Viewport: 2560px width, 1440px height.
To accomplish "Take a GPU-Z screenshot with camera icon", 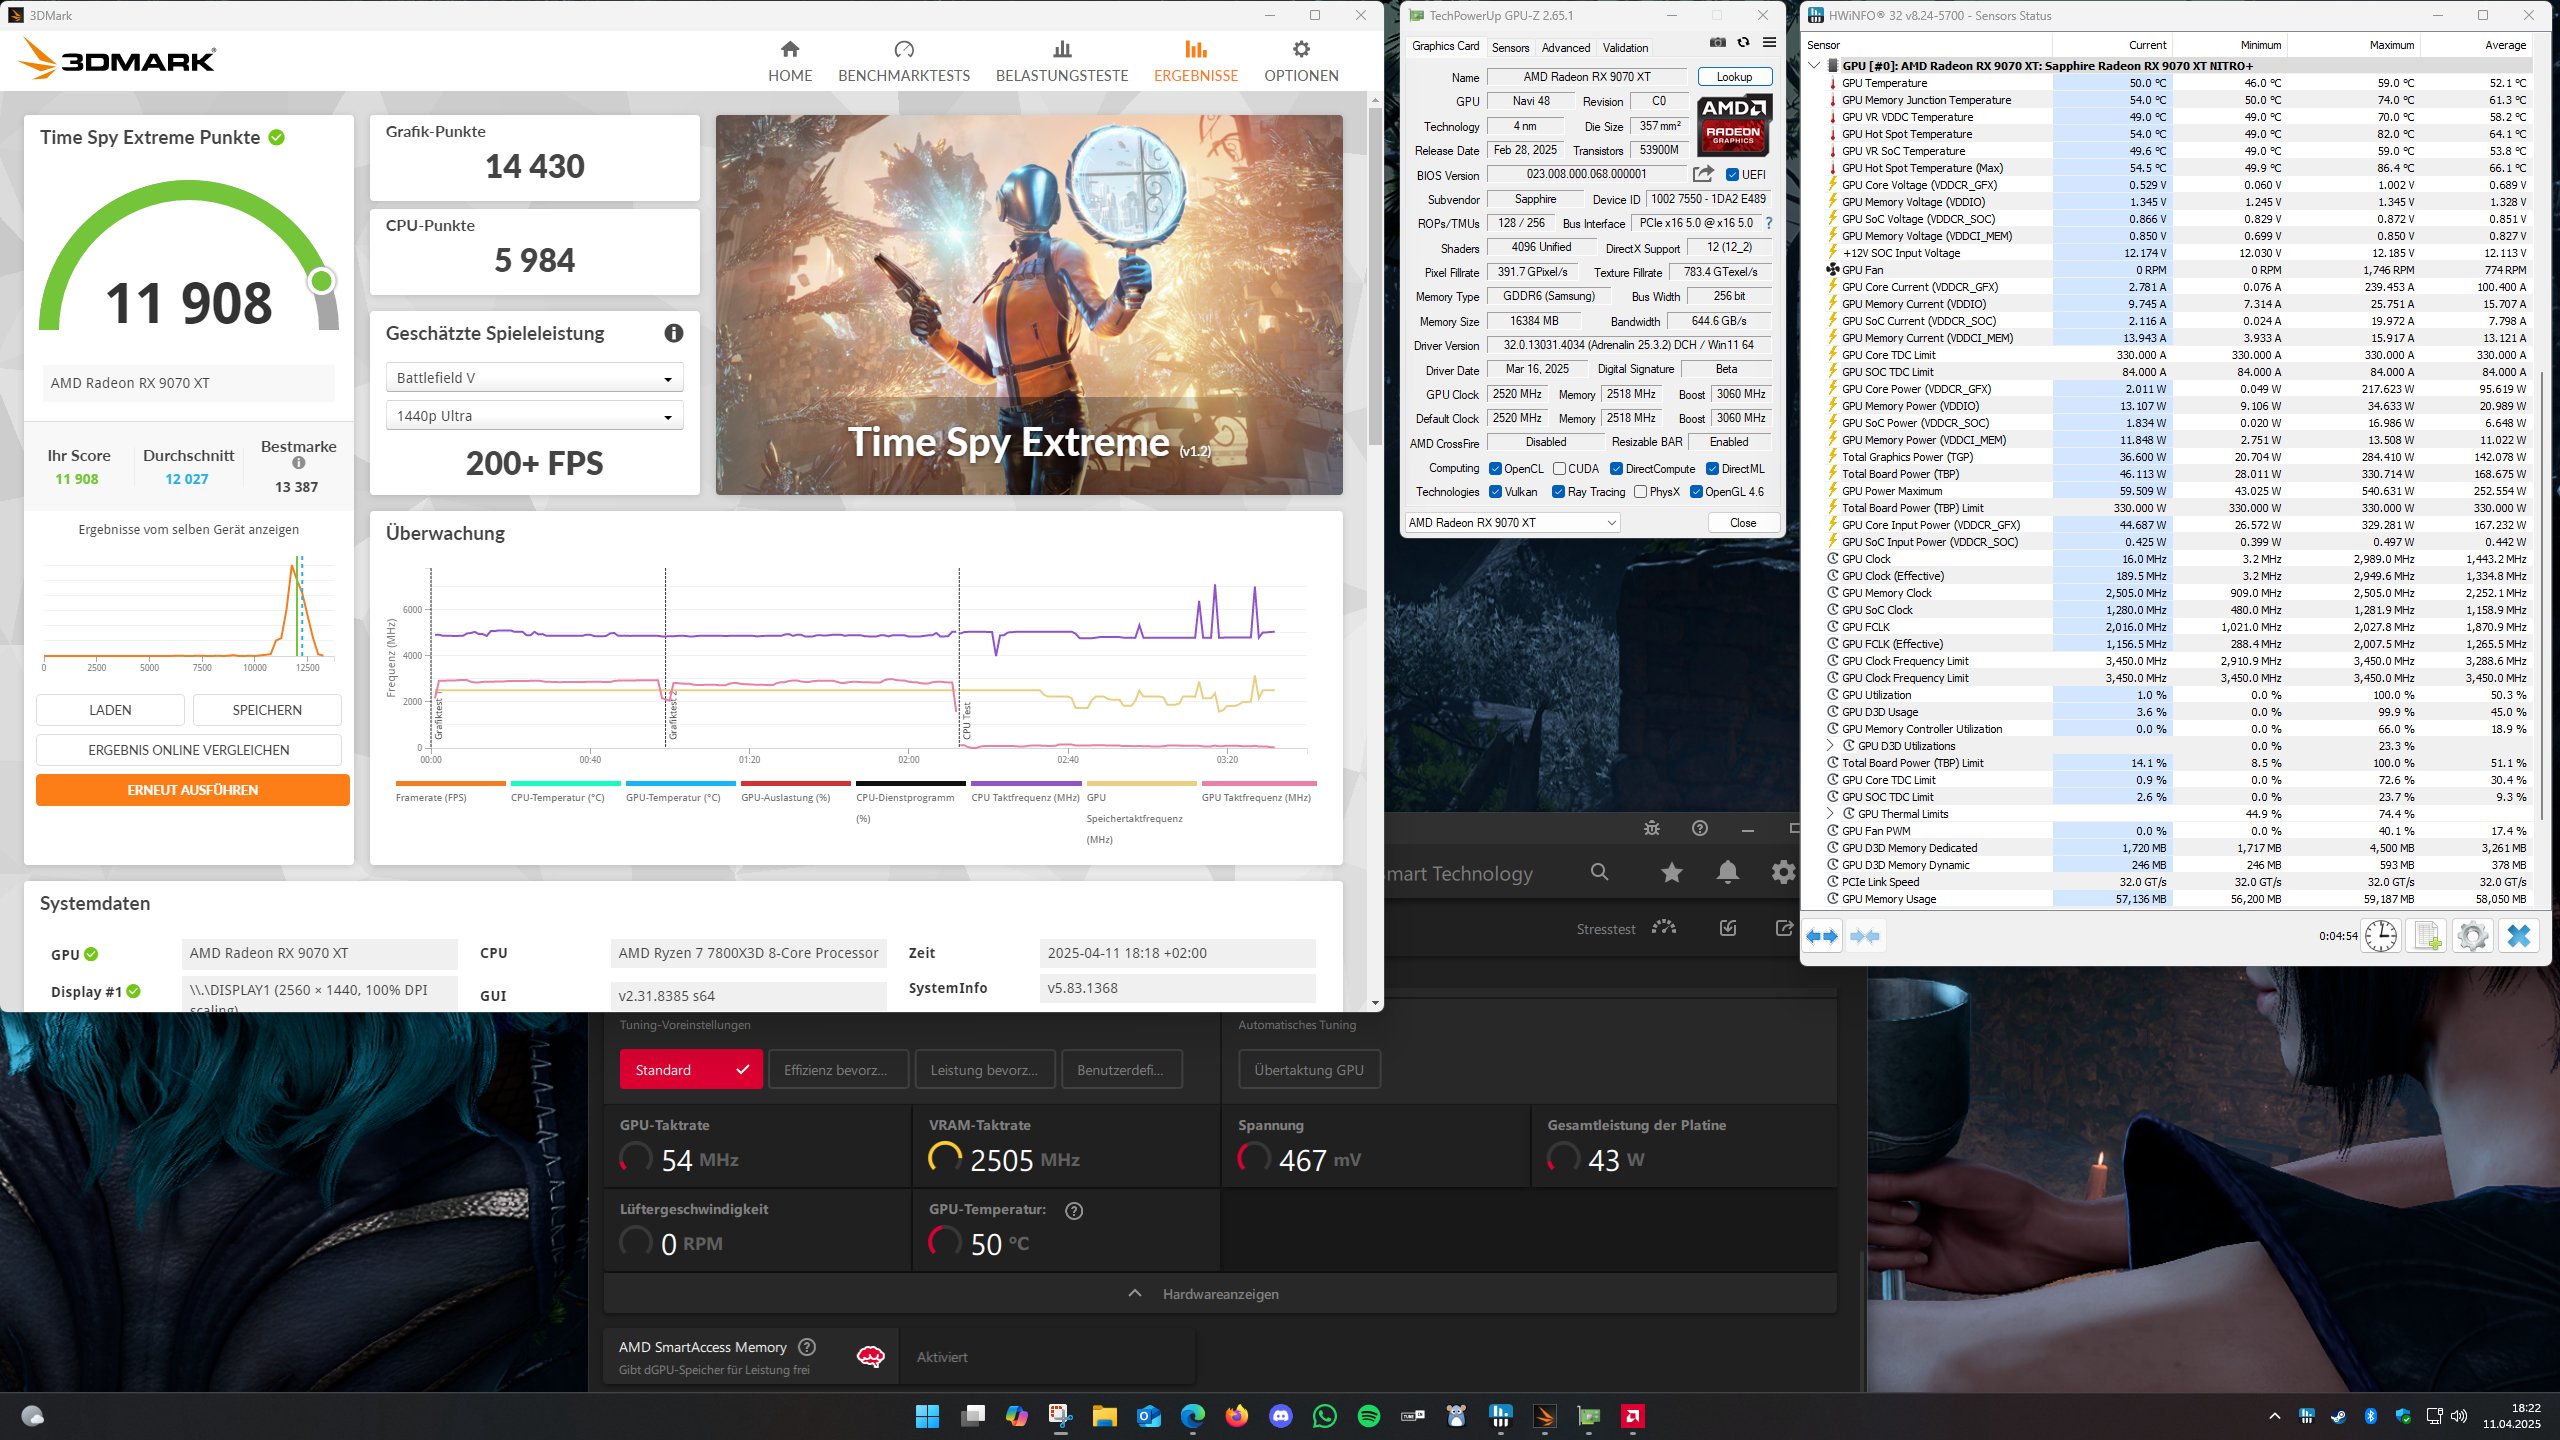I will (x=1717, y=43).
